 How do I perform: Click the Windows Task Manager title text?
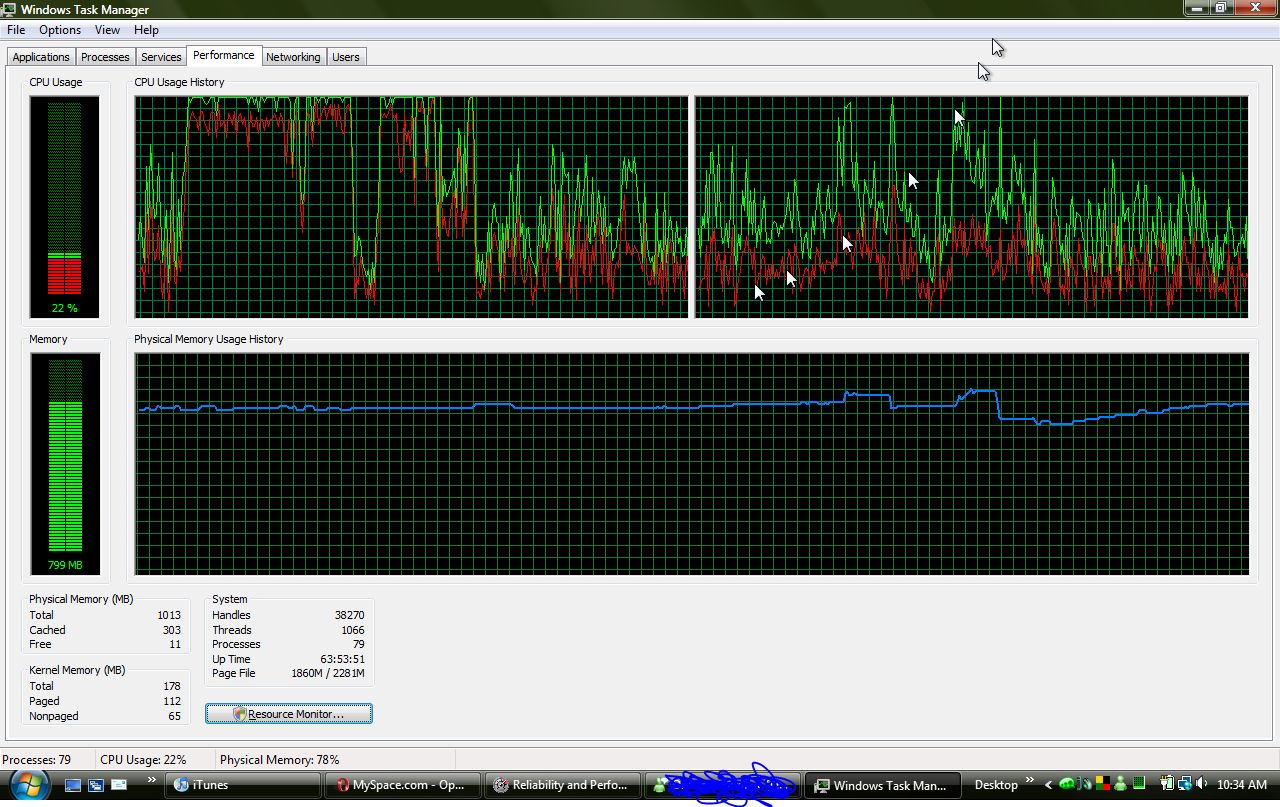coord(85,10)
